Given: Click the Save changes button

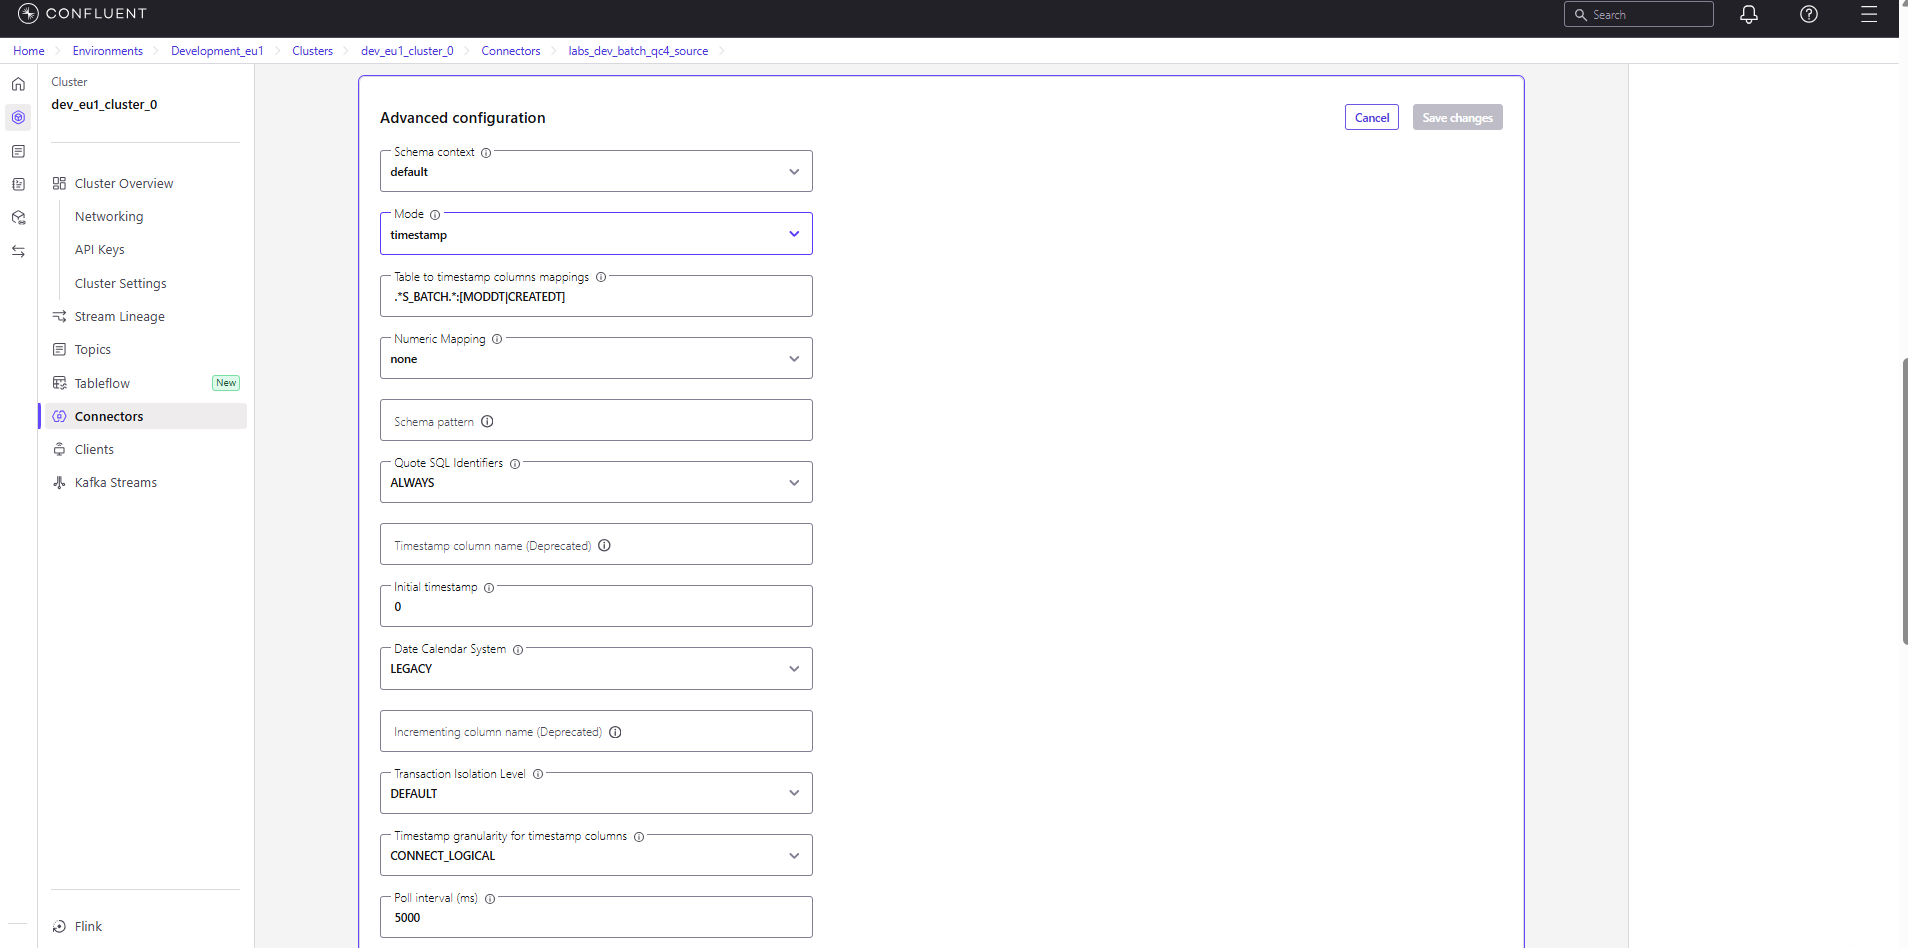Looking at the screenshot, I should coord(1457,117).
